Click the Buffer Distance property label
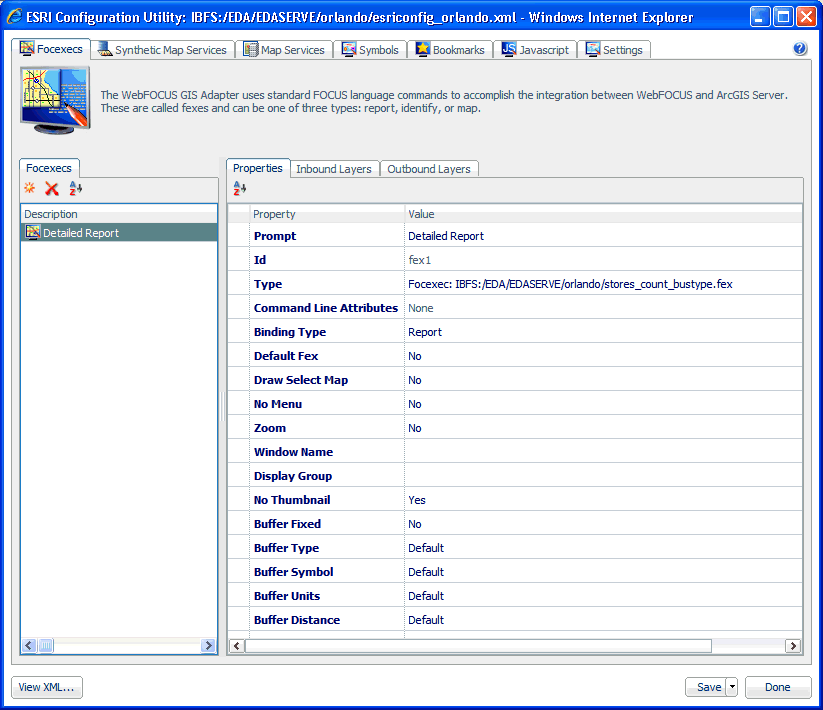 (297, 620)
